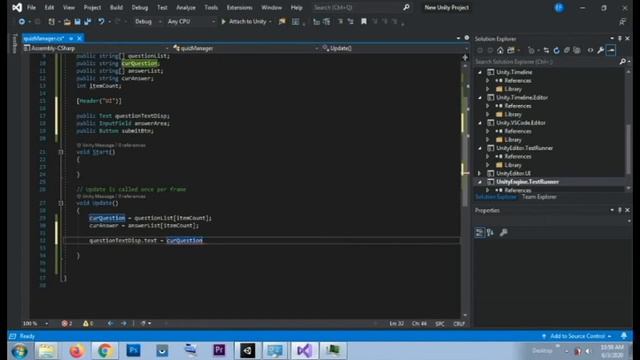Image resolution: width=640 pixels, height=360 pixels.
Task: Select Library folder under Unity.Timeline.Editor
Action: (513, 114)
